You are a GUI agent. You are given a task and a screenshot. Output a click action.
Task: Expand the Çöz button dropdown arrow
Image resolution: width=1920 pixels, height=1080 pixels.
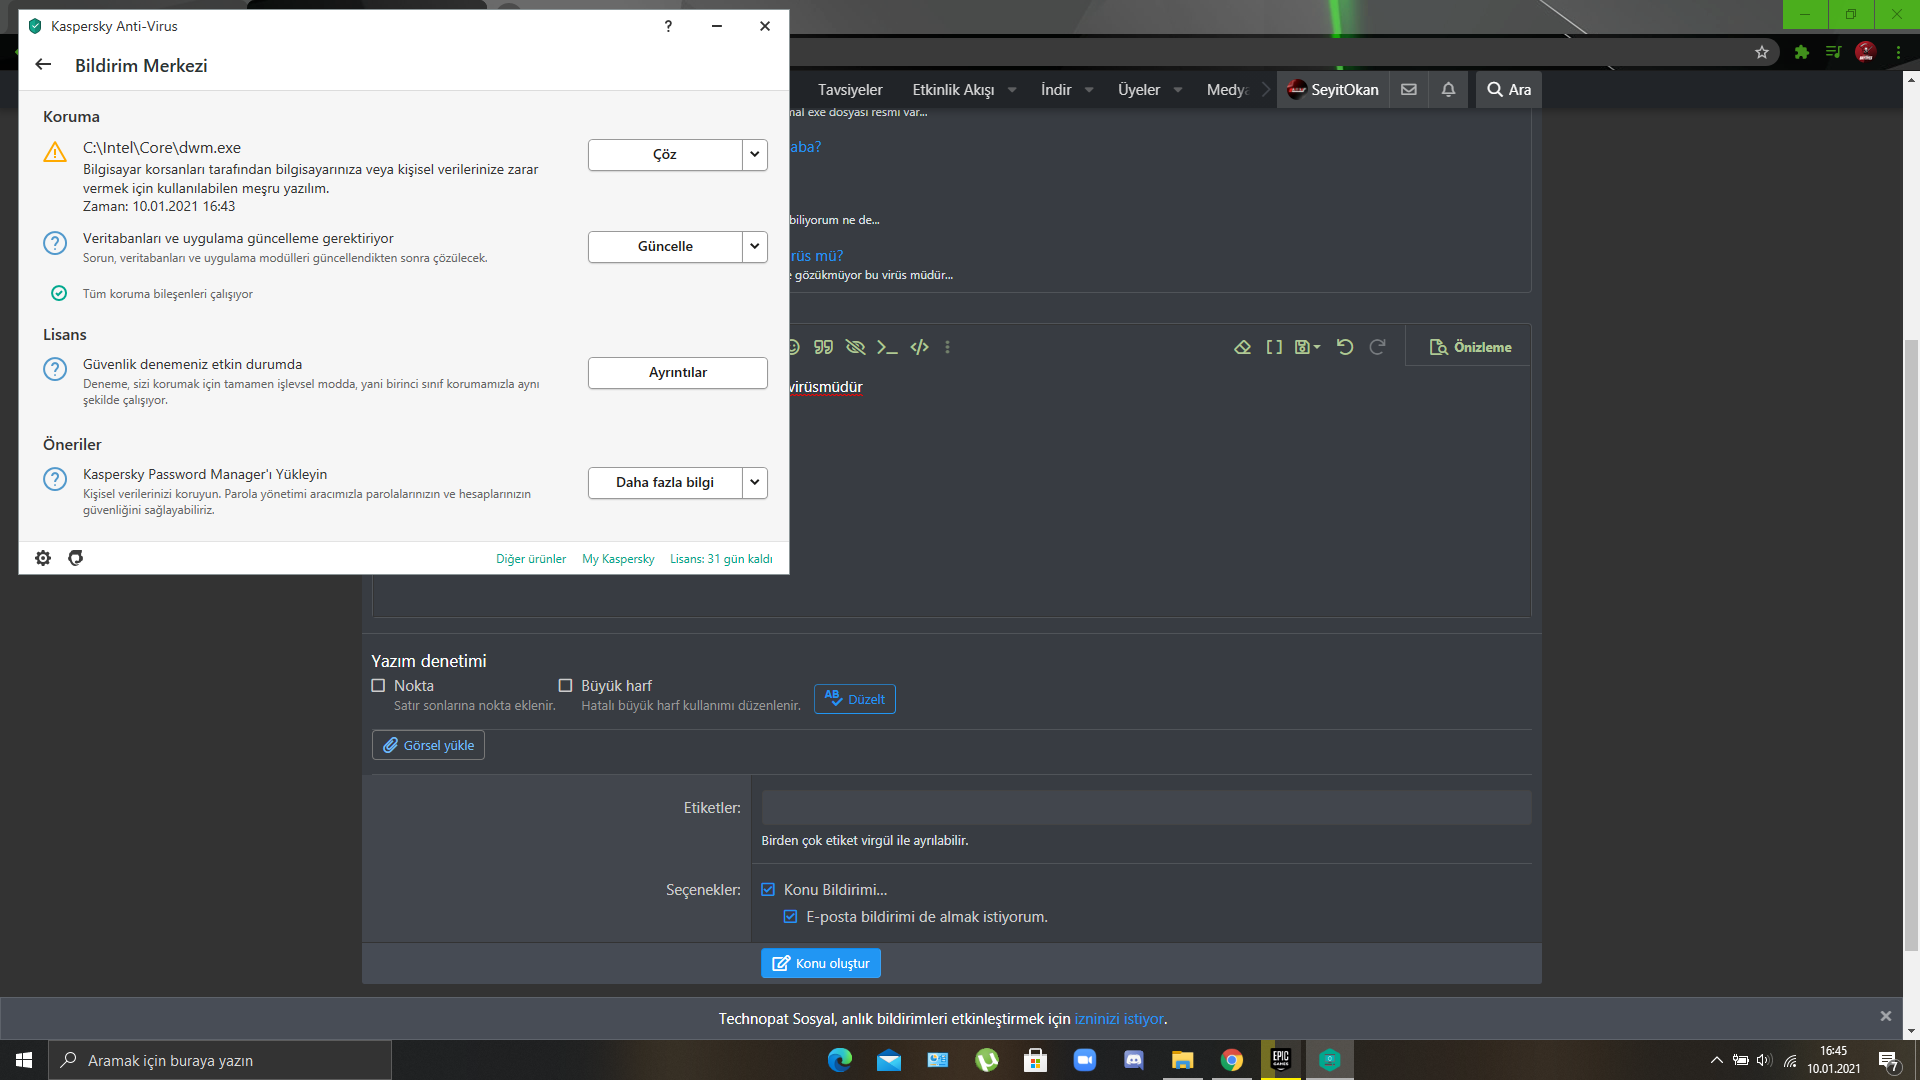point(755,154)
